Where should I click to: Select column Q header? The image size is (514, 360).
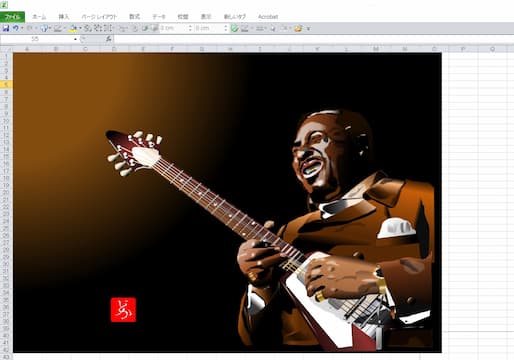(492, 49)
